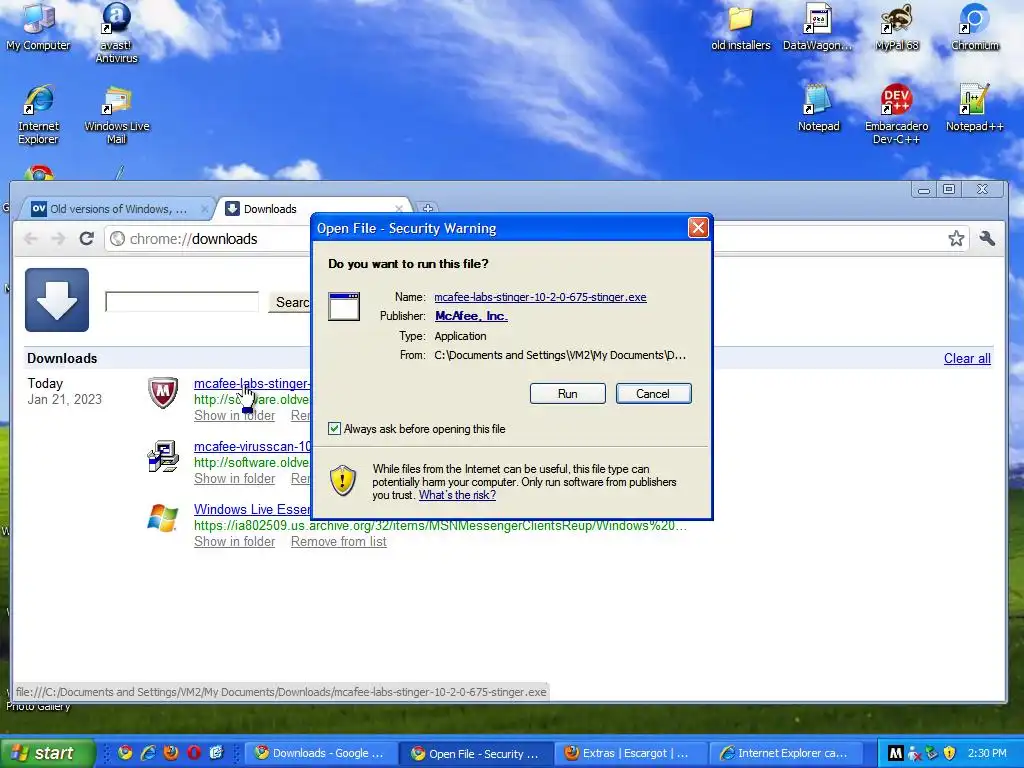Click Firefox quick launch icon
Screen dimensions: 1024x768
[x=171, y=753]
